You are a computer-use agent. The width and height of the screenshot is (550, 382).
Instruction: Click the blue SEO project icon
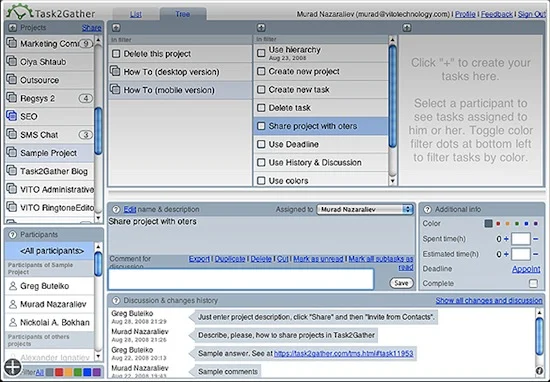pyautogui.click(x=12, y=116)
